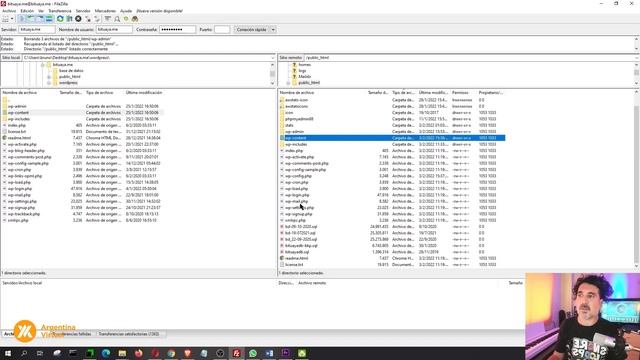Reconnect to last server icon

(x=97, y=19)
